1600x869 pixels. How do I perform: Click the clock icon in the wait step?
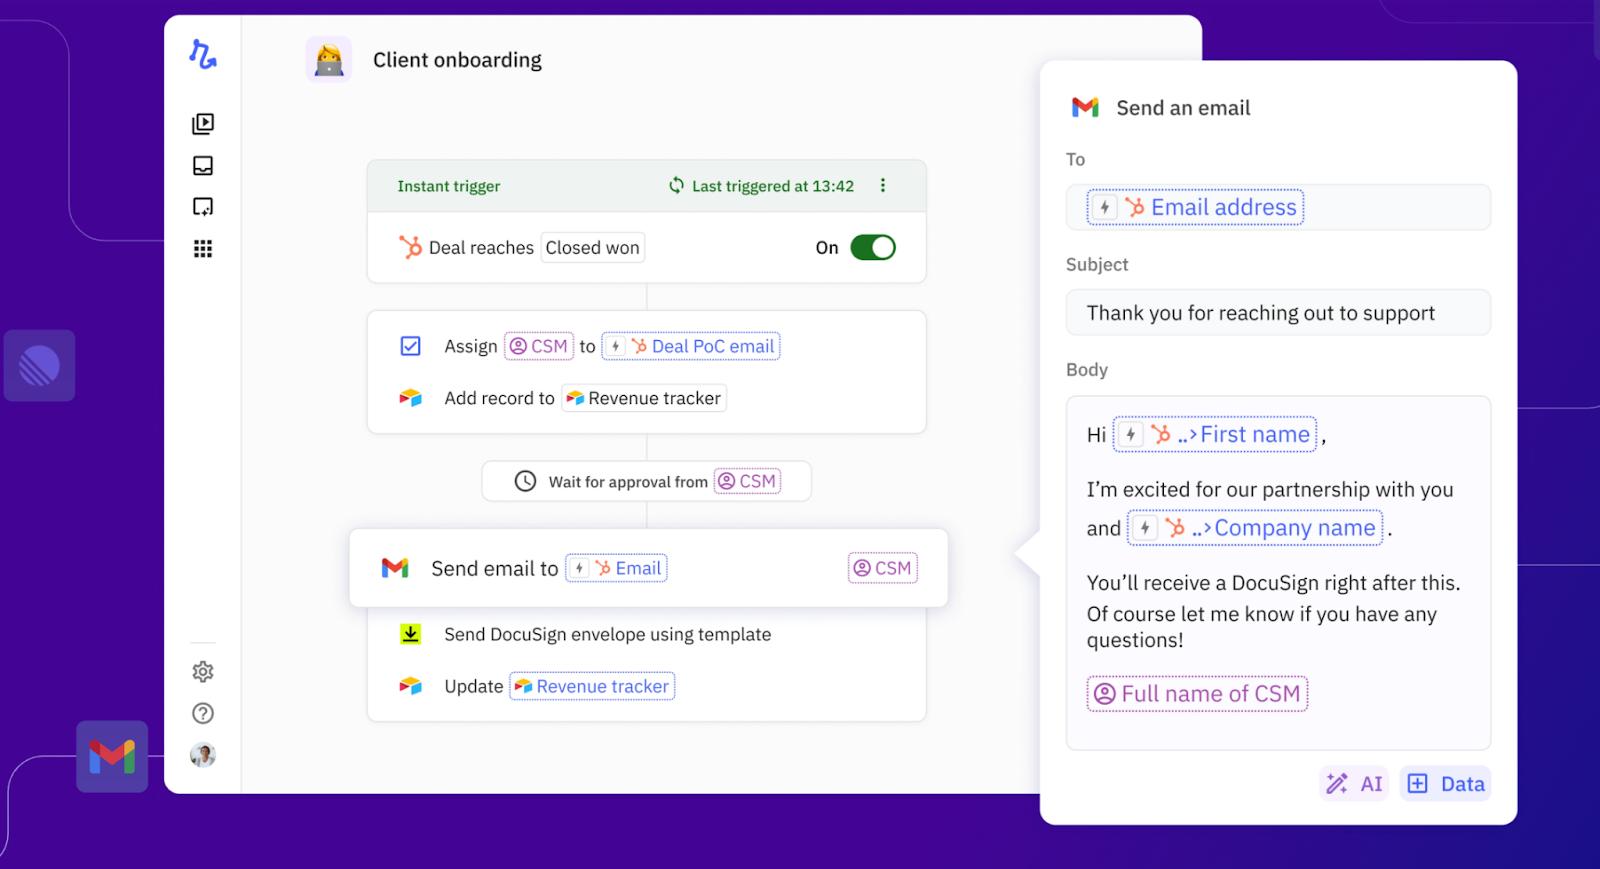click(525, 481)
